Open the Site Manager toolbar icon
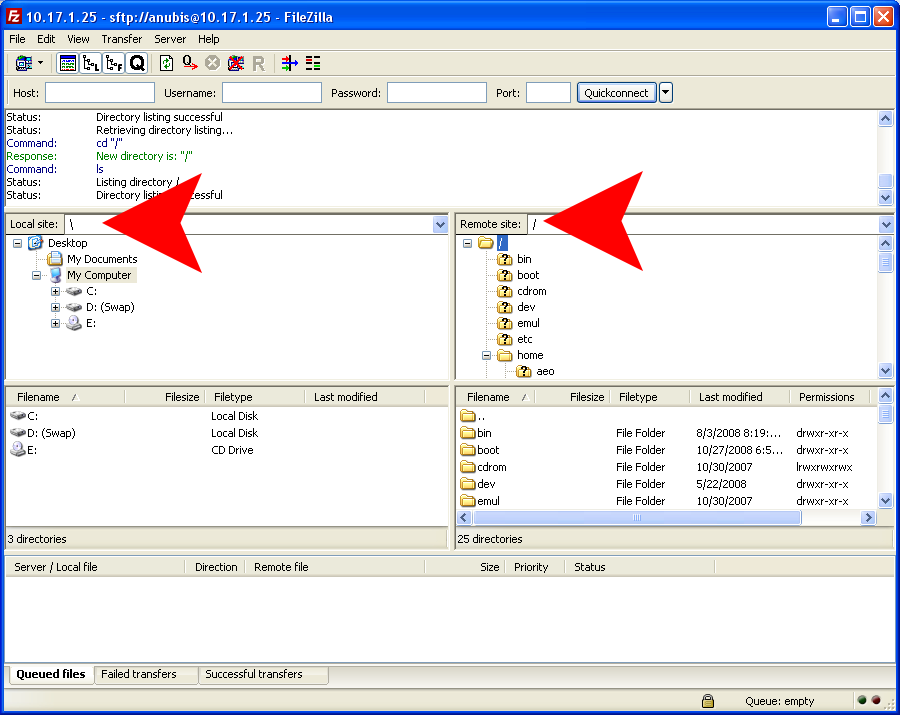 (24, 63)
